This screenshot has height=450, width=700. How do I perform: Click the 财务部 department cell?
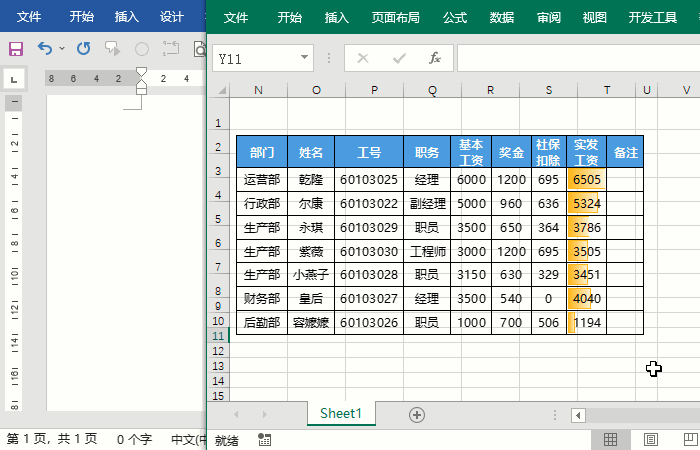262,298
